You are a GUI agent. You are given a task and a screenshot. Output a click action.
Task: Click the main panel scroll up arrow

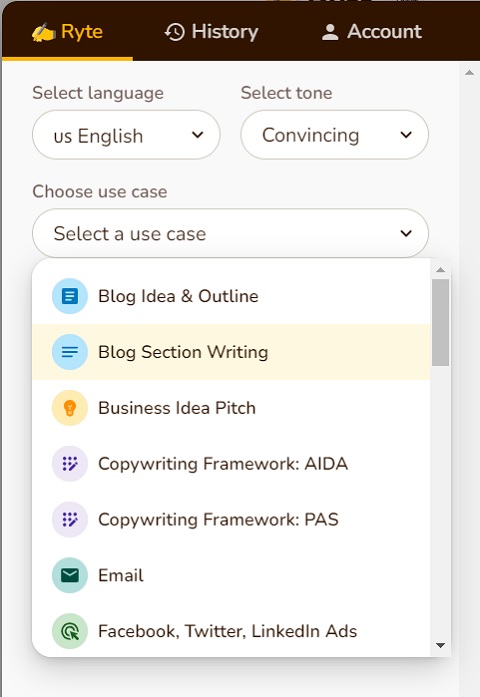[x=469, y=72]
